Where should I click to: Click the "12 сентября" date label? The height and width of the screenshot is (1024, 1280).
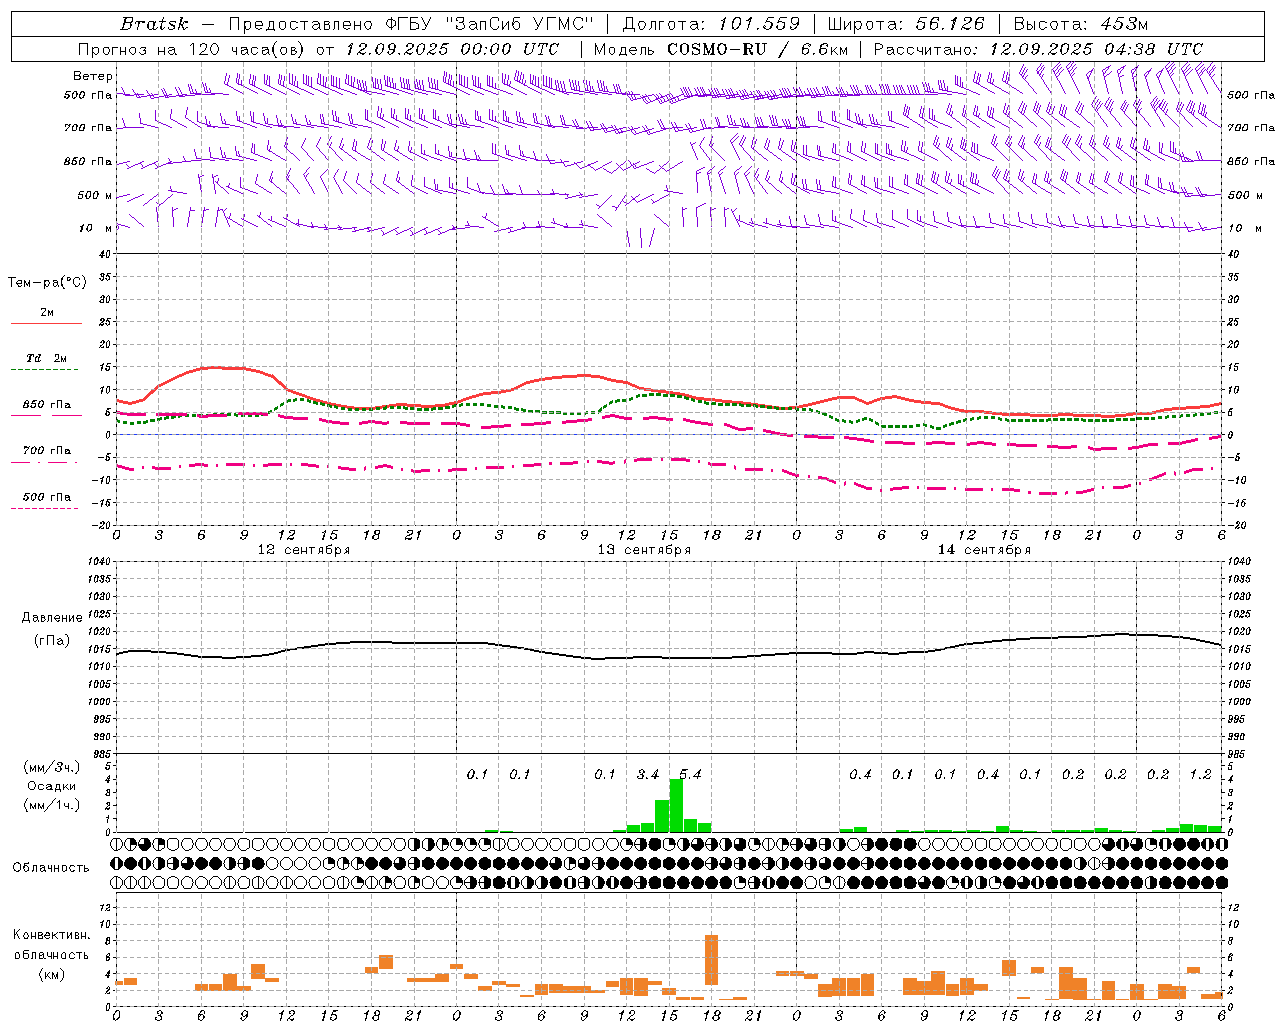click(304, 549)
